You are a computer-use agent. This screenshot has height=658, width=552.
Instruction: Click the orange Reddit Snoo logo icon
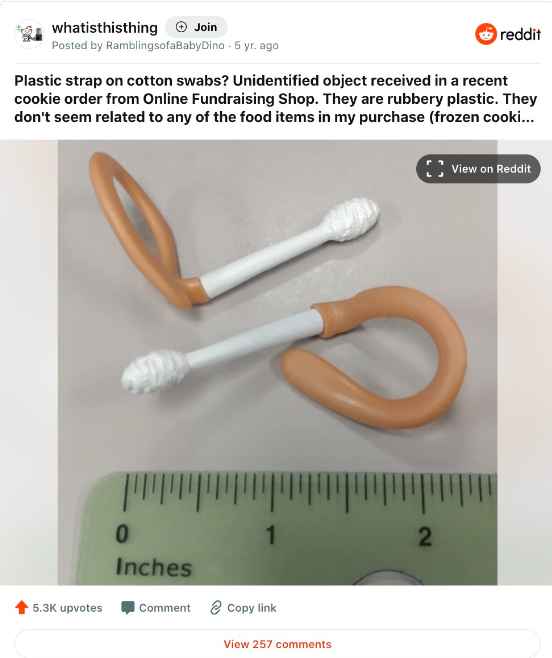pos(486,34)
